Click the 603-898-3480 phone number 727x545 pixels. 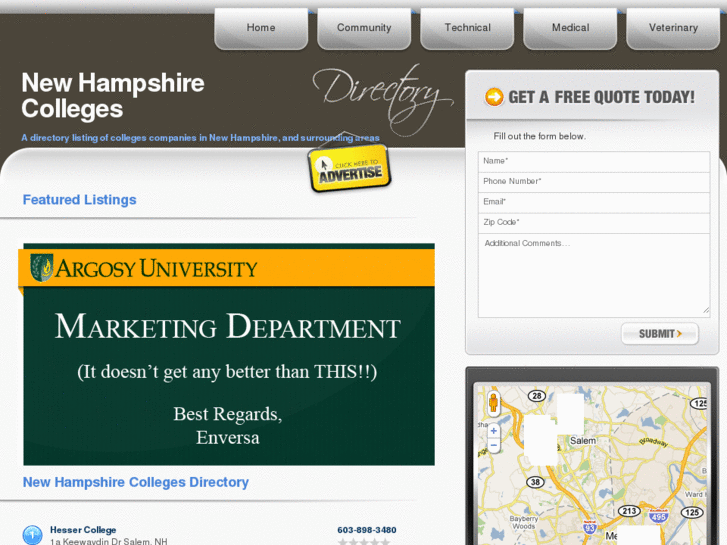point(367,530)
